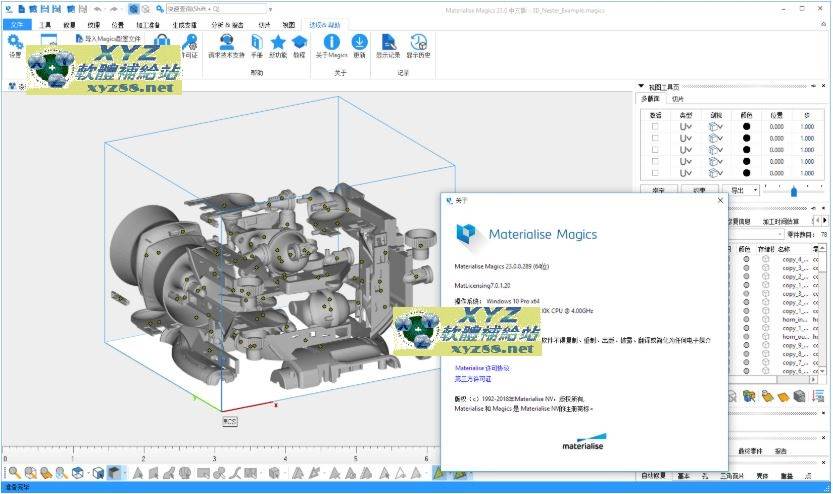Click the Show History clock icon
The width and height of the screenshot is (833, 494).
418,42
